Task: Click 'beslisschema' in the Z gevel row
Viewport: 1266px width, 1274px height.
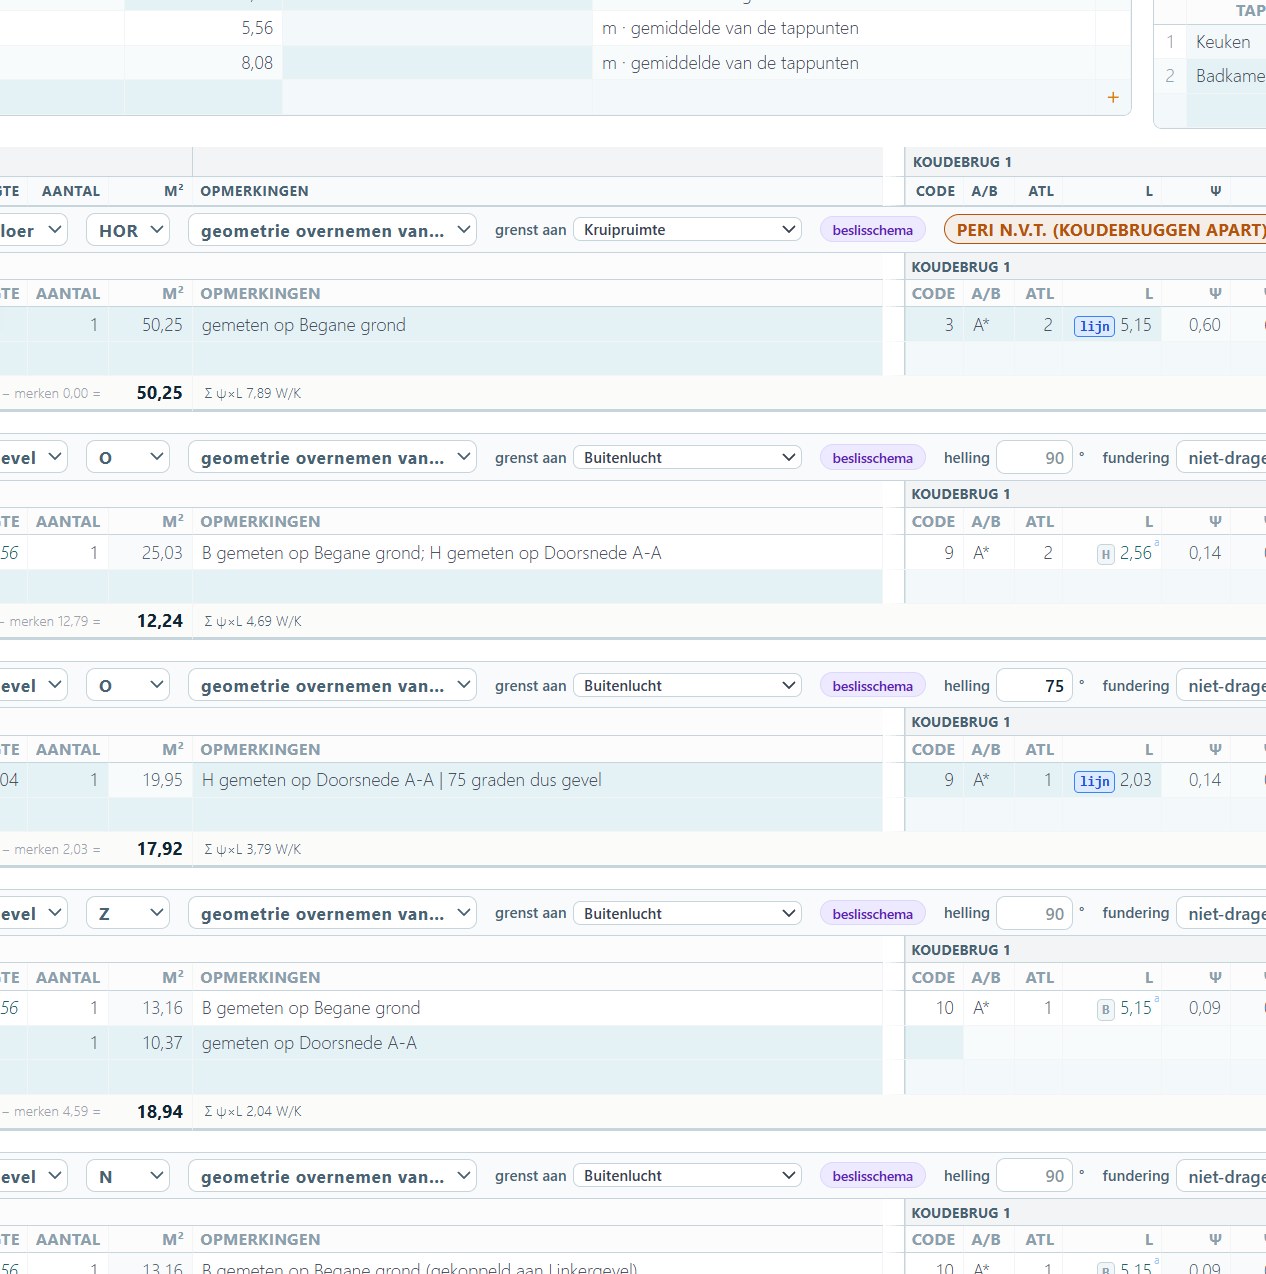Action: pyautogui.click(x=872, y=913)
